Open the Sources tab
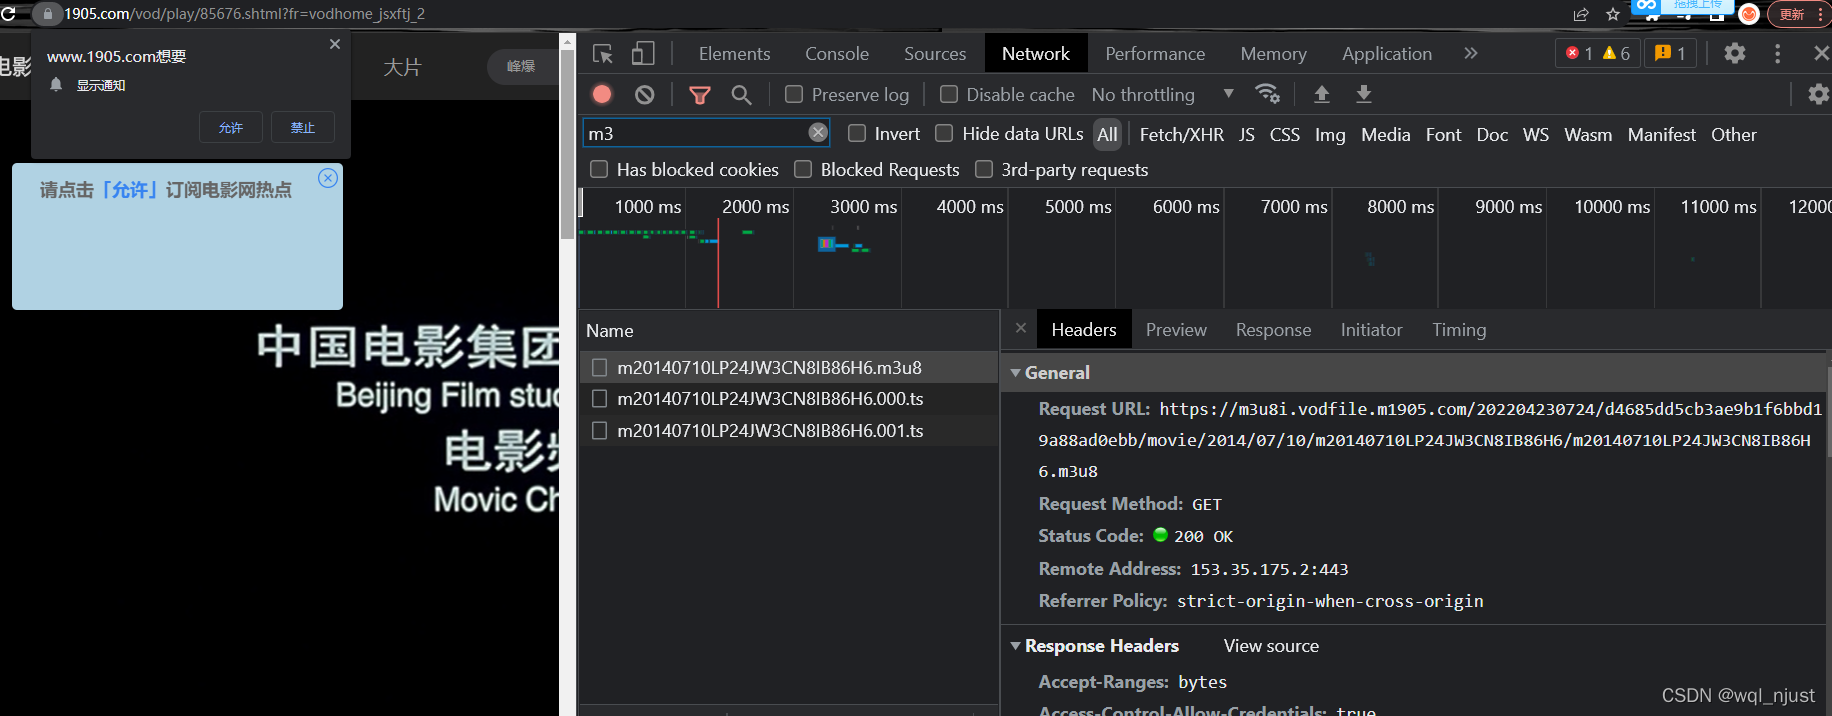 [x=935, y=54]
